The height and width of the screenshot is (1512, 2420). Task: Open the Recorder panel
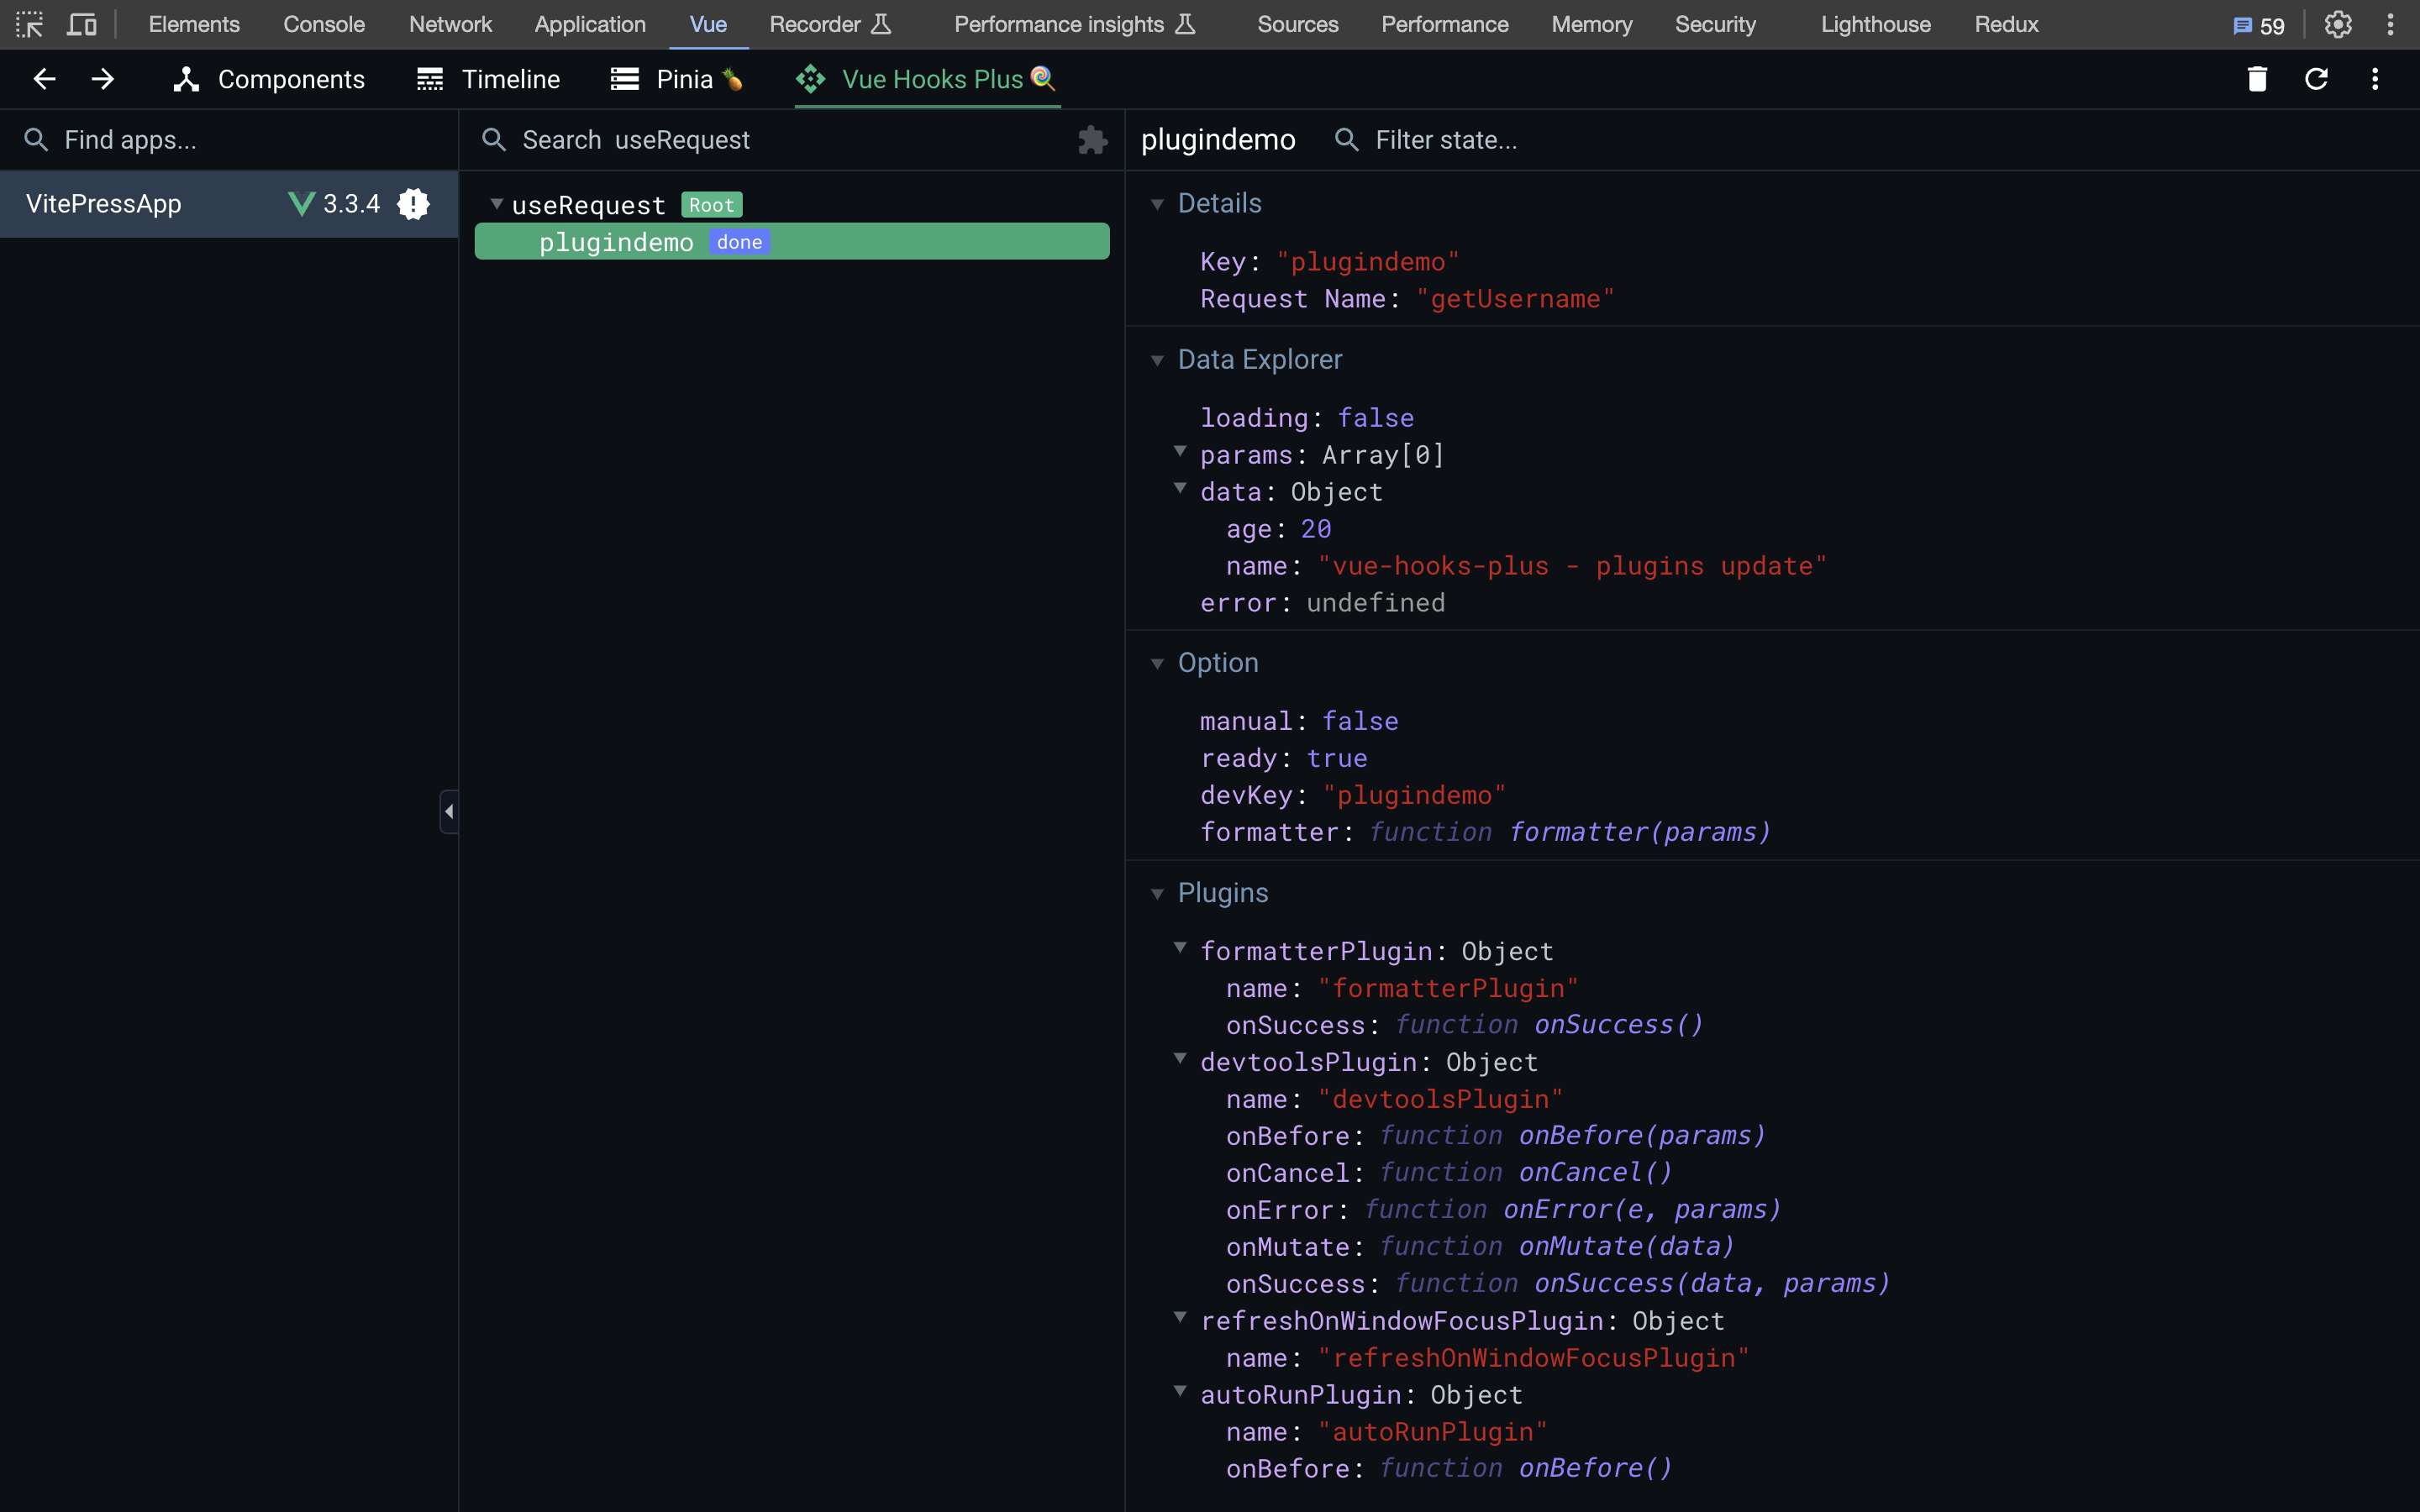[x=830, y=24]
